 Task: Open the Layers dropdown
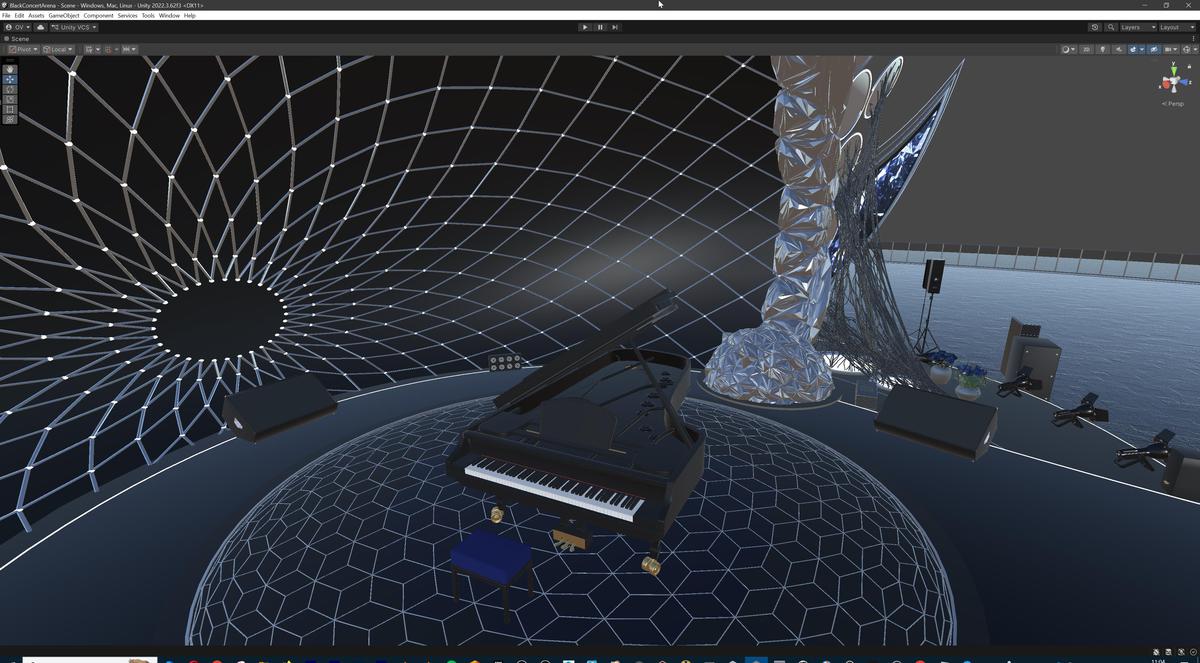(1138, 27)
